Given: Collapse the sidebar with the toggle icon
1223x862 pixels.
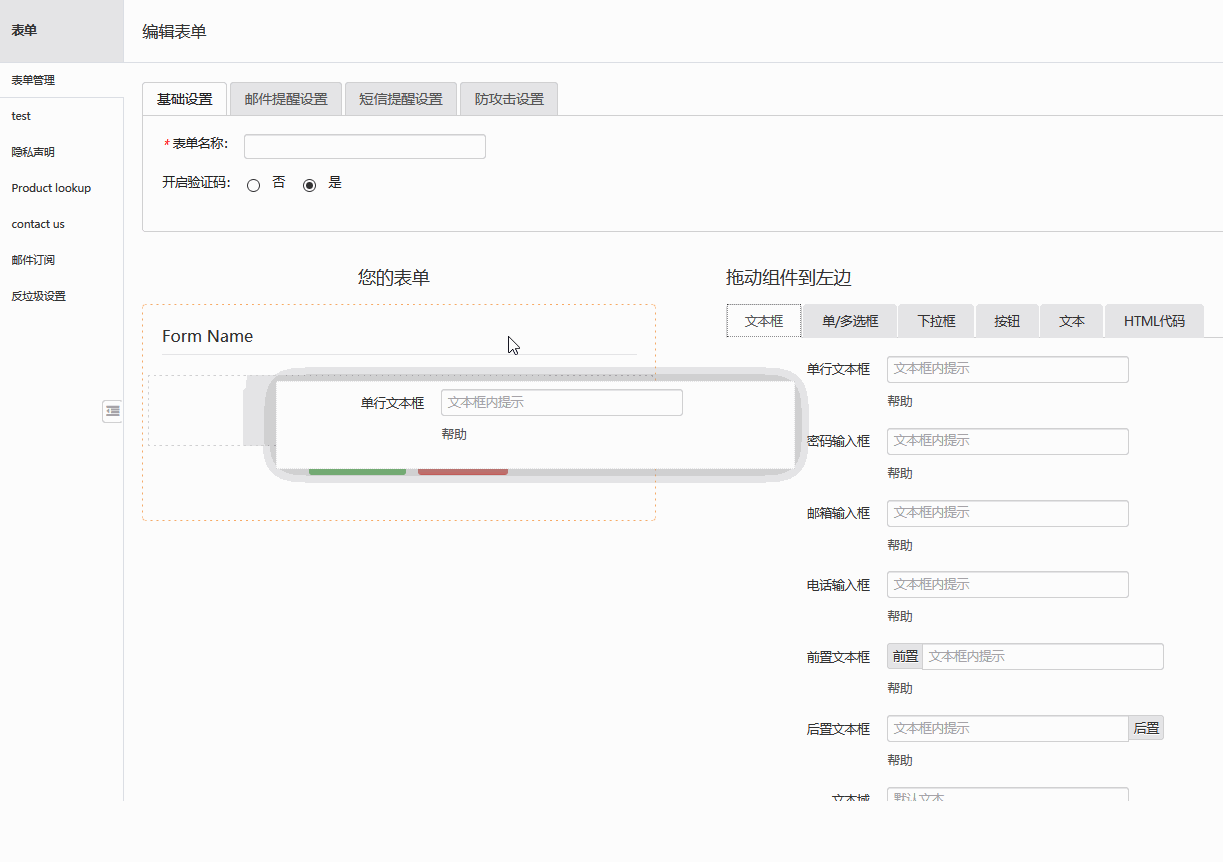Looking at the screenshot, I should pos(112,410).
